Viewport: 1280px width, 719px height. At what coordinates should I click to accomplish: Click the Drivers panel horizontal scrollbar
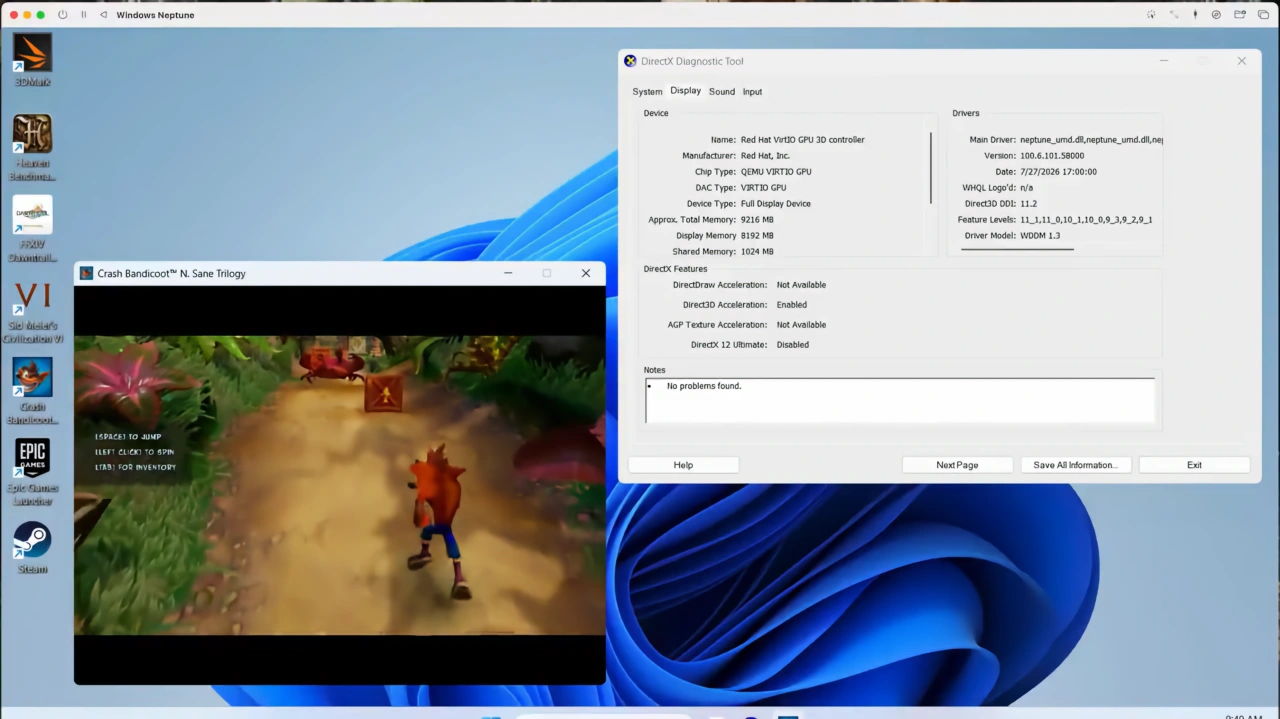point(1017,249)
